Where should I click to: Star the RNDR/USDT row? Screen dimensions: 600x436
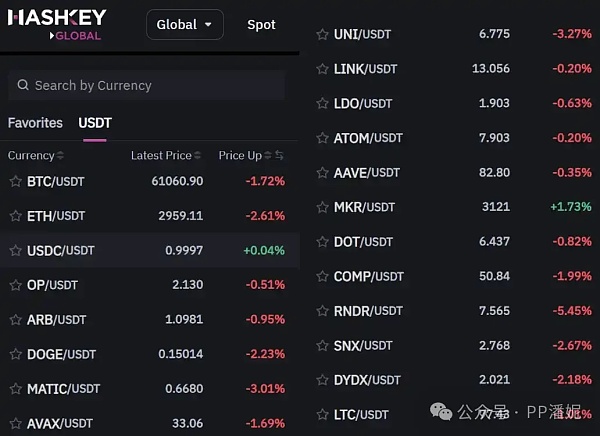(x=322, y=311)
